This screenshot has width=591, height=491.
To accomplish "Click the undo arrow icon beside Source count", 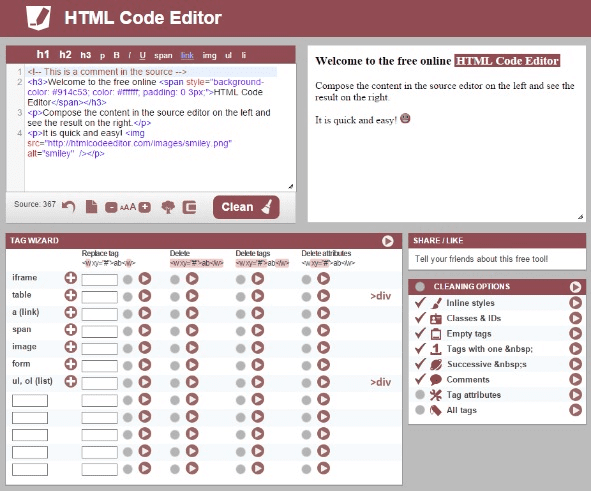I will coord(69,206).
